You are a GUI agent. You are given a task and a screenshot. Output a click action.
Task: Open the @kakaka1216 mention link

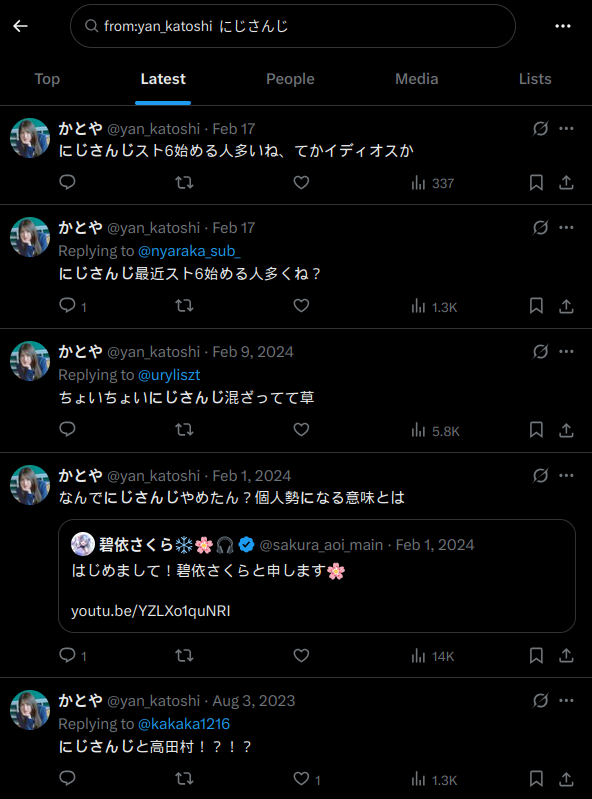[x=184, y=724]
